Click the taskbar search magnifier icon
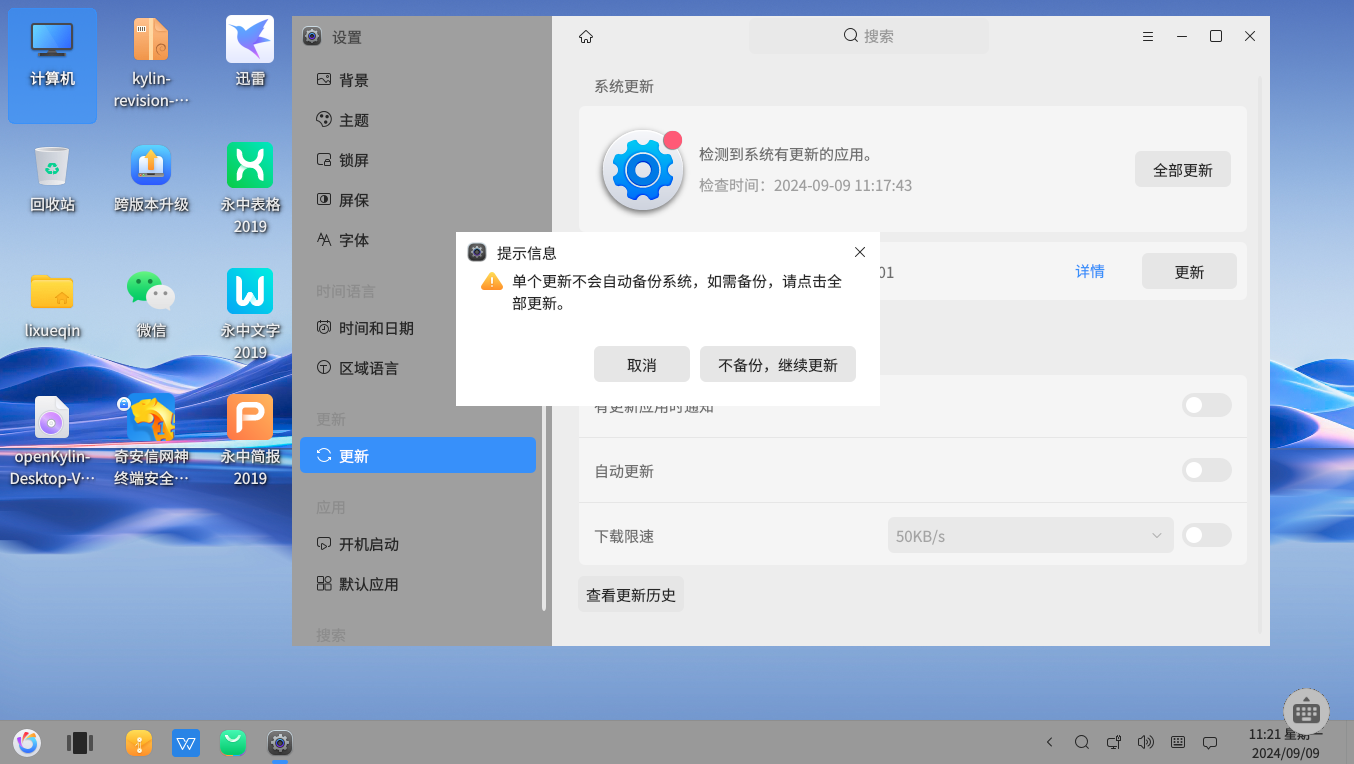1354x764 pixels. [x=1082, y=742]
